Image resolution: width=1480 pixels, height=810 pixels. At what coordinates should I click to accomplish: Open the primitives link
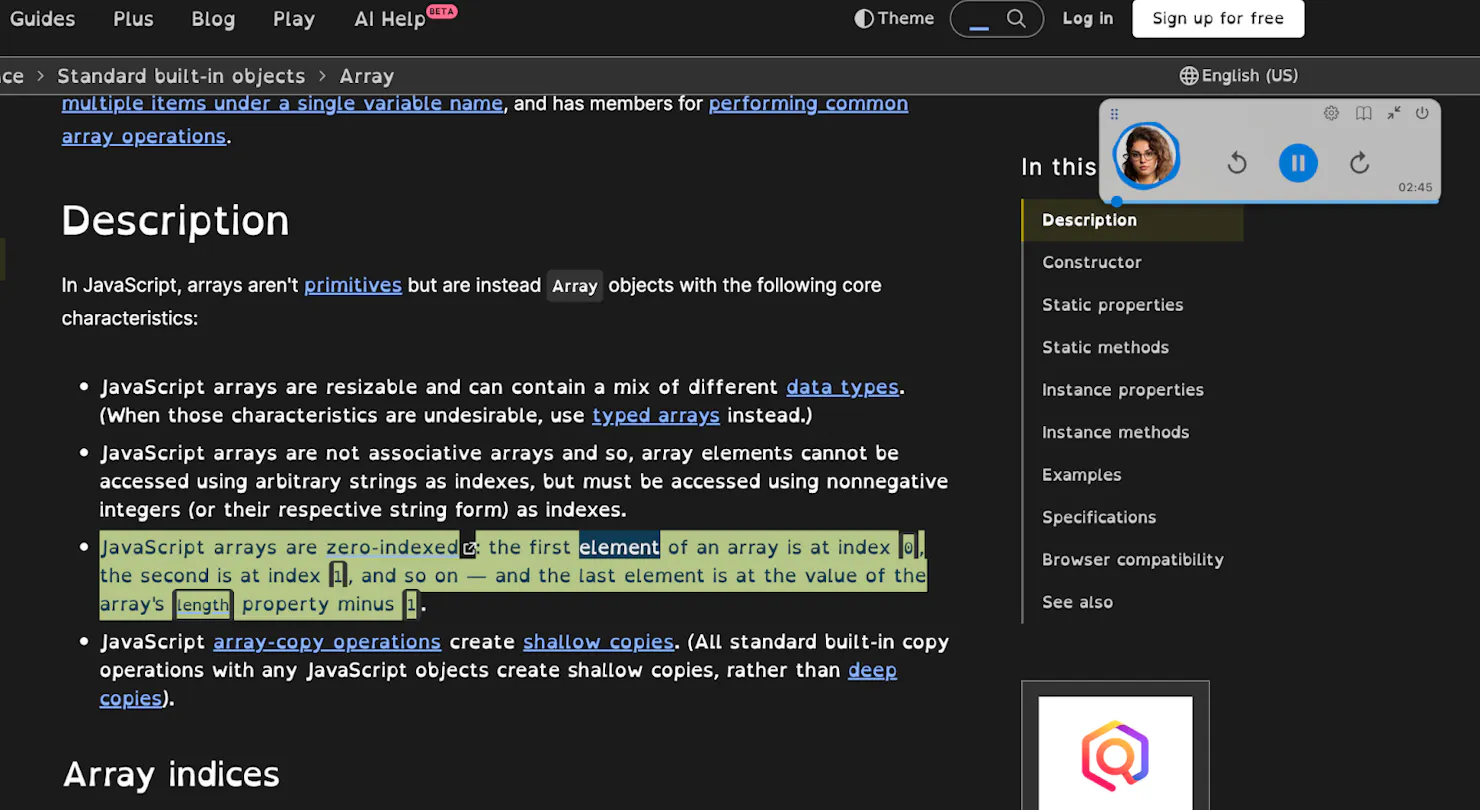pyautogui.click(x=353, y=285)
